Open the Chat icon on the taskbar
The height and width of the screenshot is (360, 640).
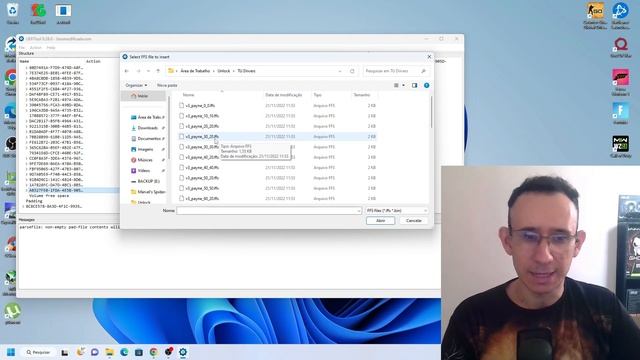[x=95, y=352]
